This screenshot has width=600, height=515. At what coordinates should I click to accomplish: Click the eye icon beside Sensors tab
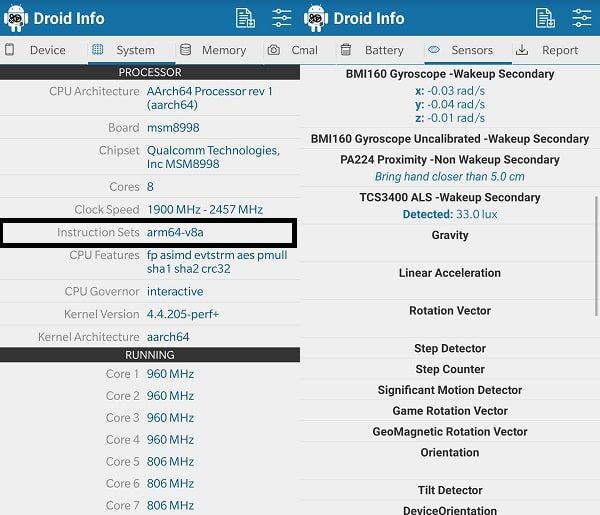434,49
